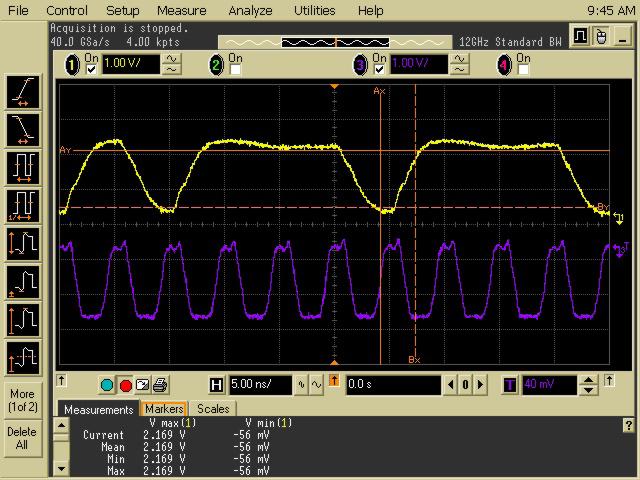Click the single acquisition icon

(x=142, y=385)
